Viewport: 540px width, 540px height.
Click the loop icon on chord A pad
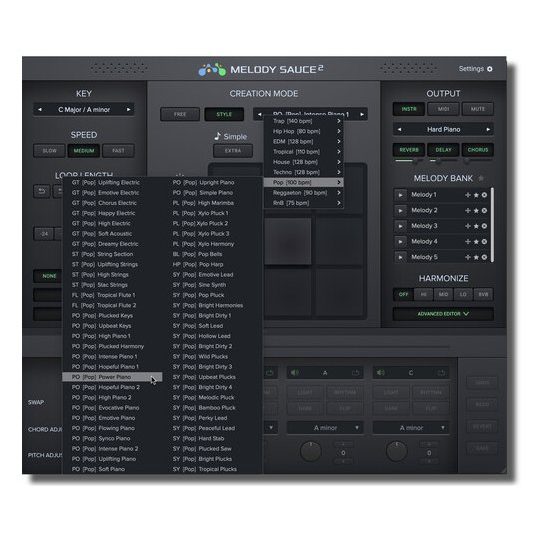pos(355,373)
